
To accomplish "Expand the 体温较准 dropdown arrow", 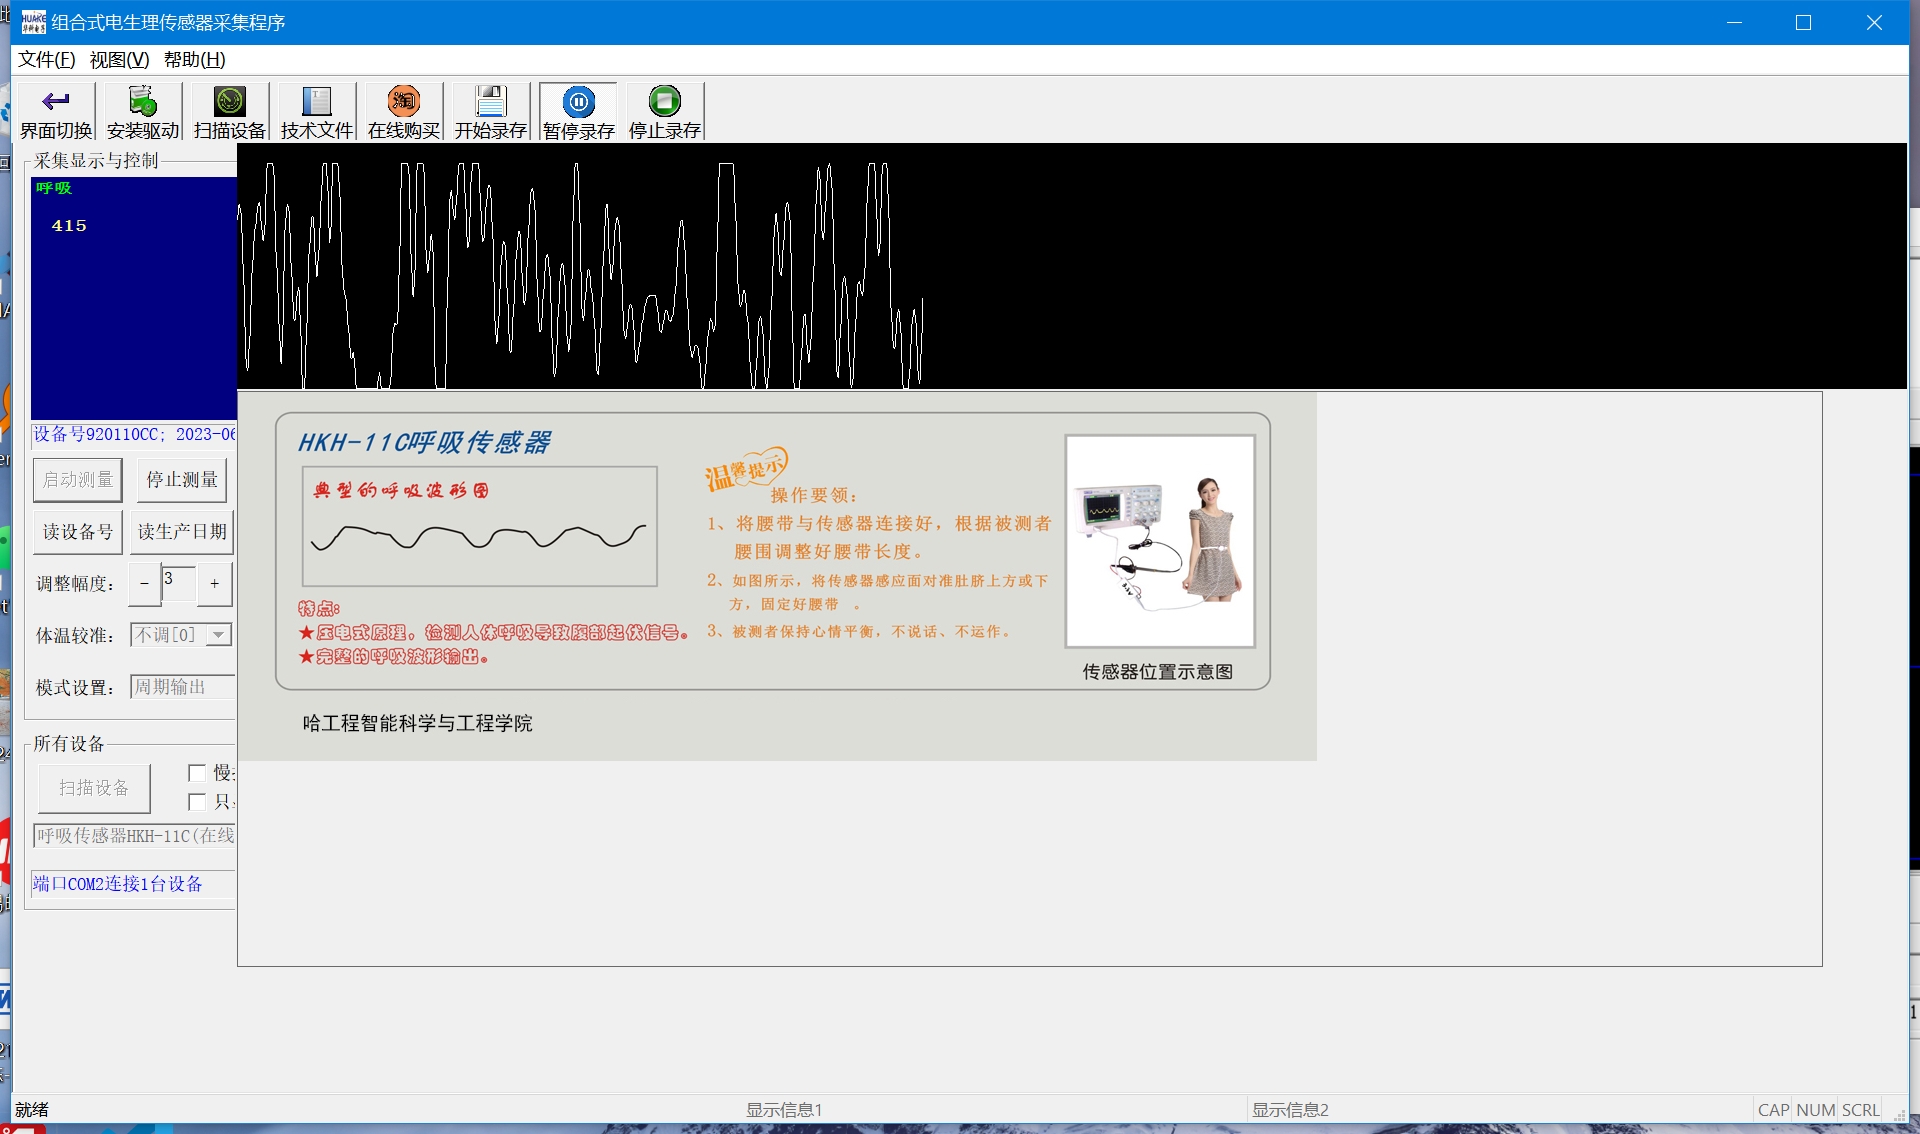I will pyautogui.click(x=219, y=635).
